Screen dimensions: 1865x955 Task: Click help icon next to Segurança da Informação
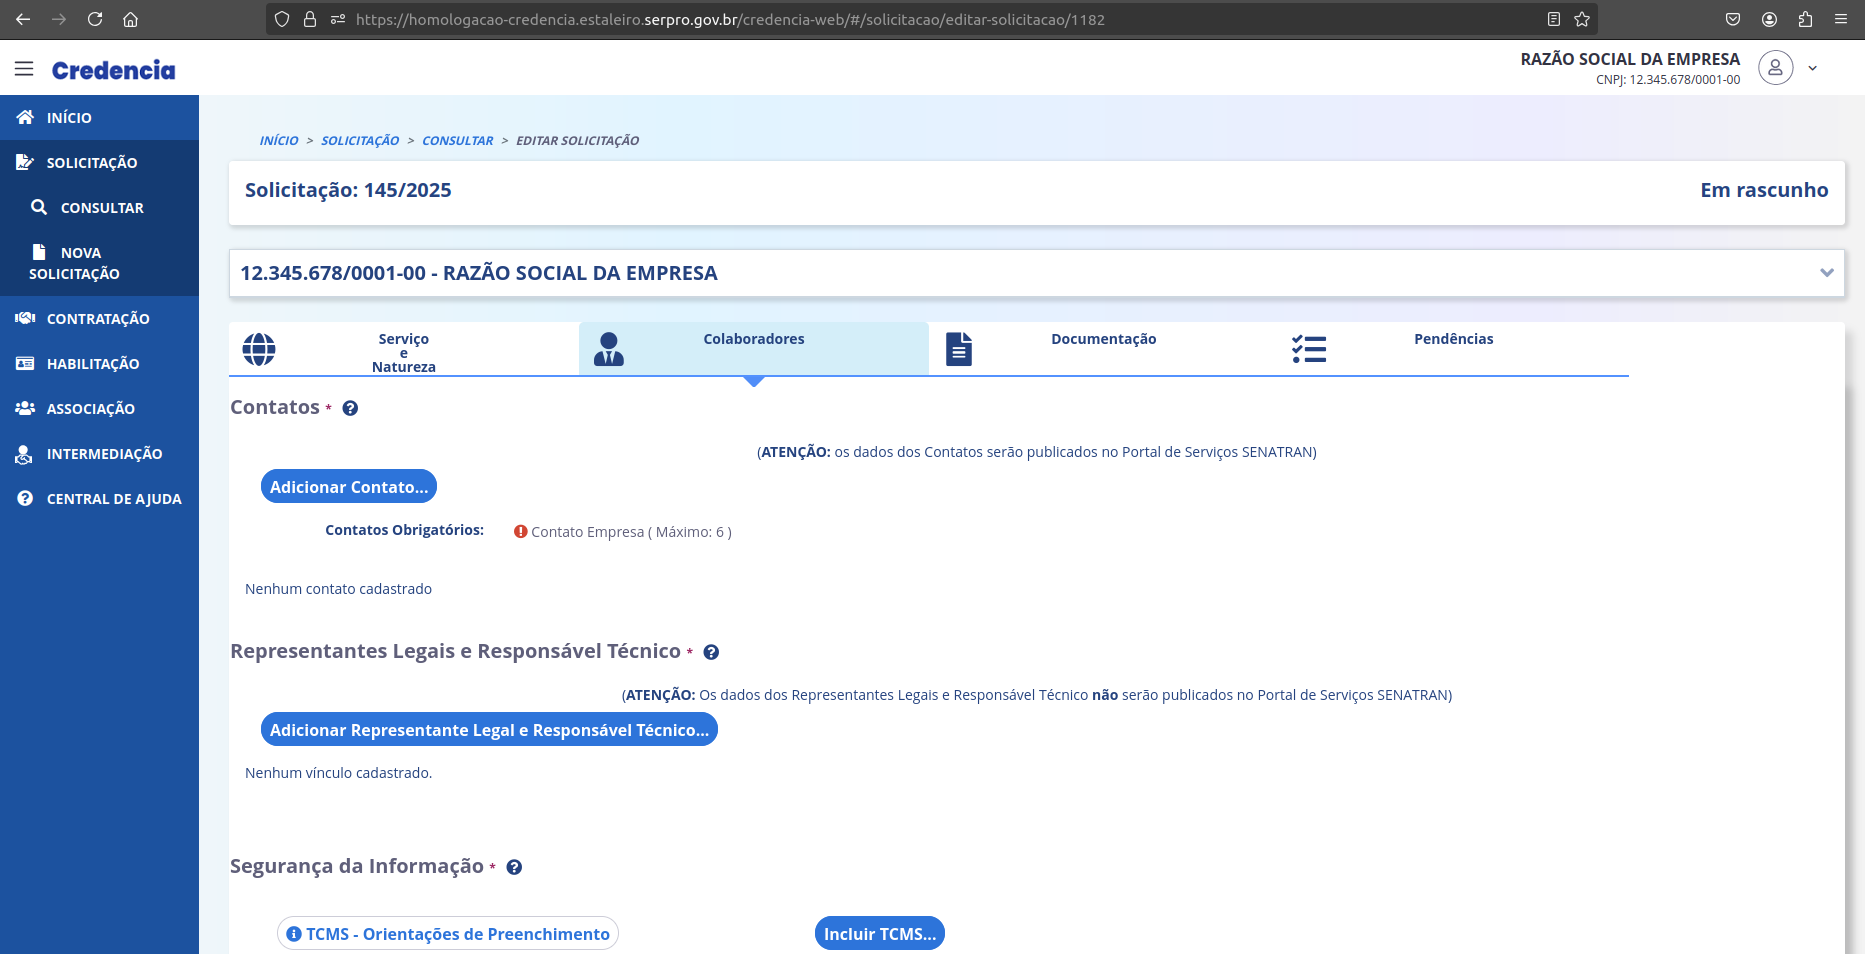(x=514, y=867)
